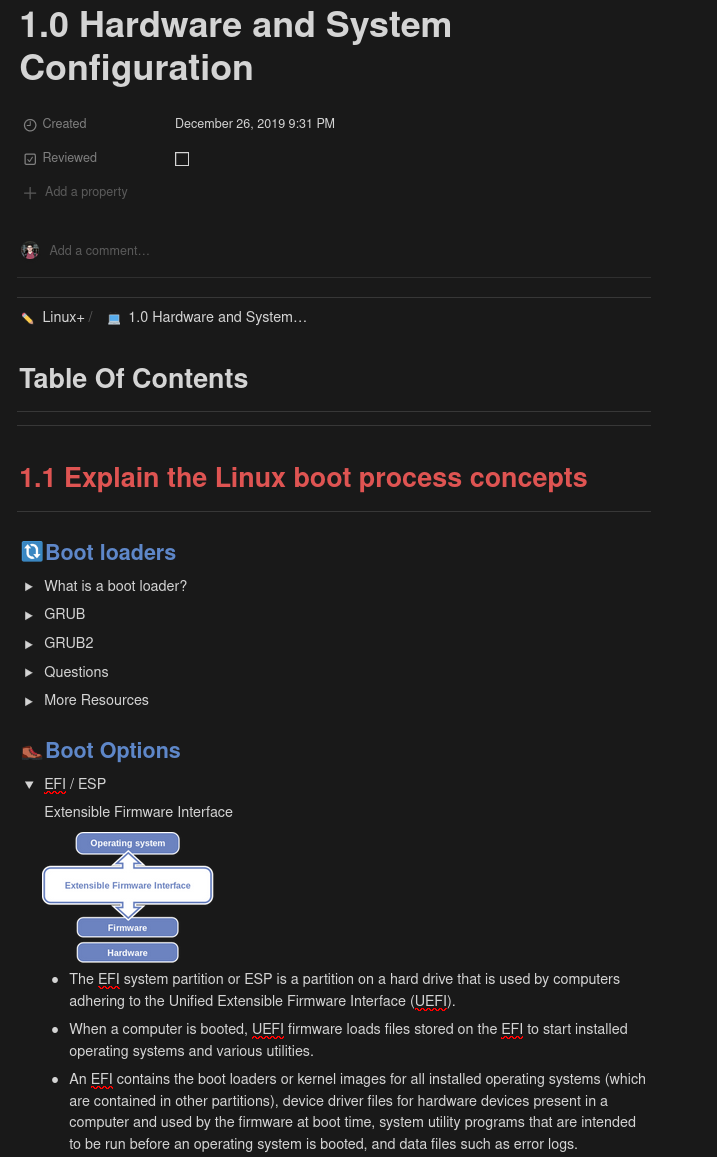Click the checkbox icon beside Reviewed label
Viewport: 717px width, 1157px height.
30,158
